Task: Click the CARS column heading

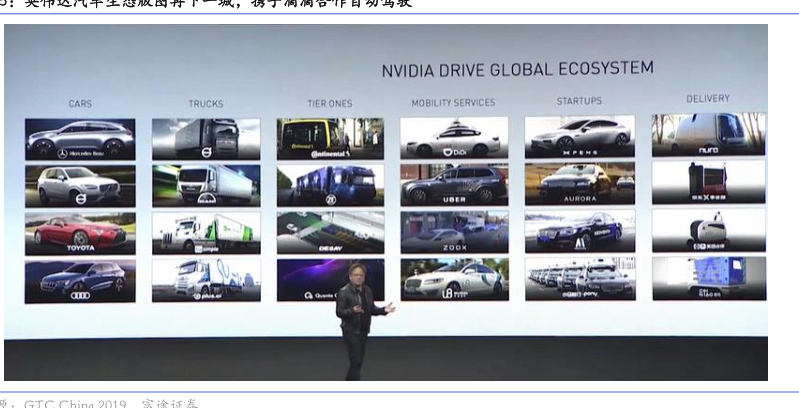Action: click(x=81, y=104)
